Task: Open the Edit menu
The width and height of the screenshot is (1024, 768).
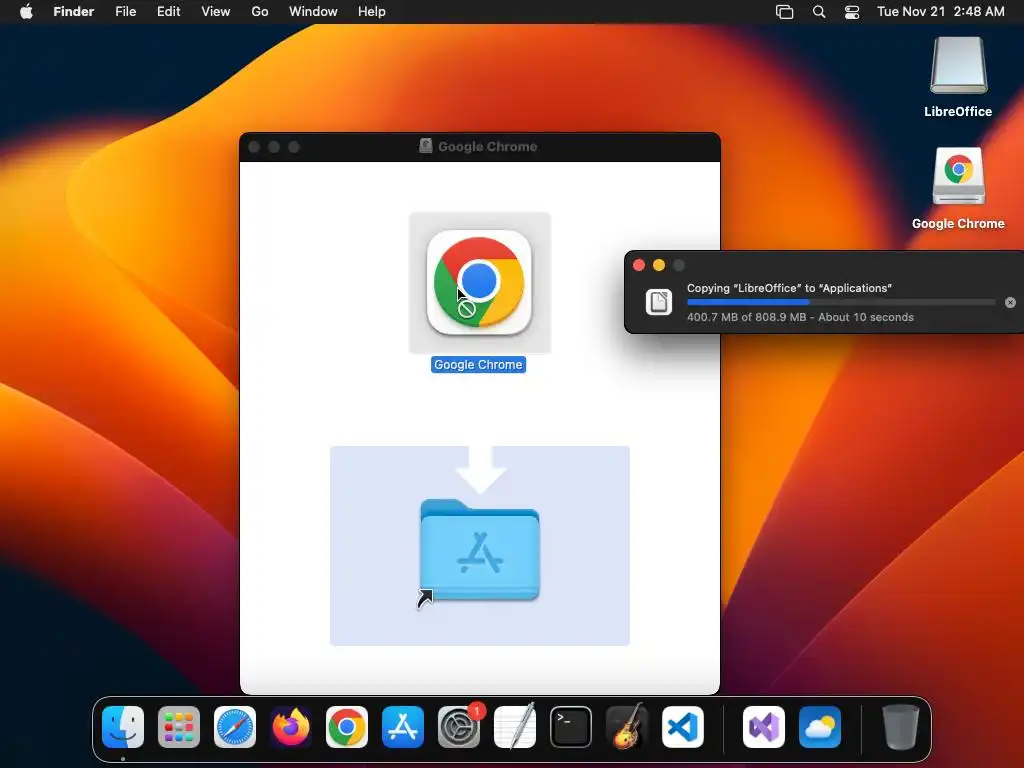Action: coord(168,12)
